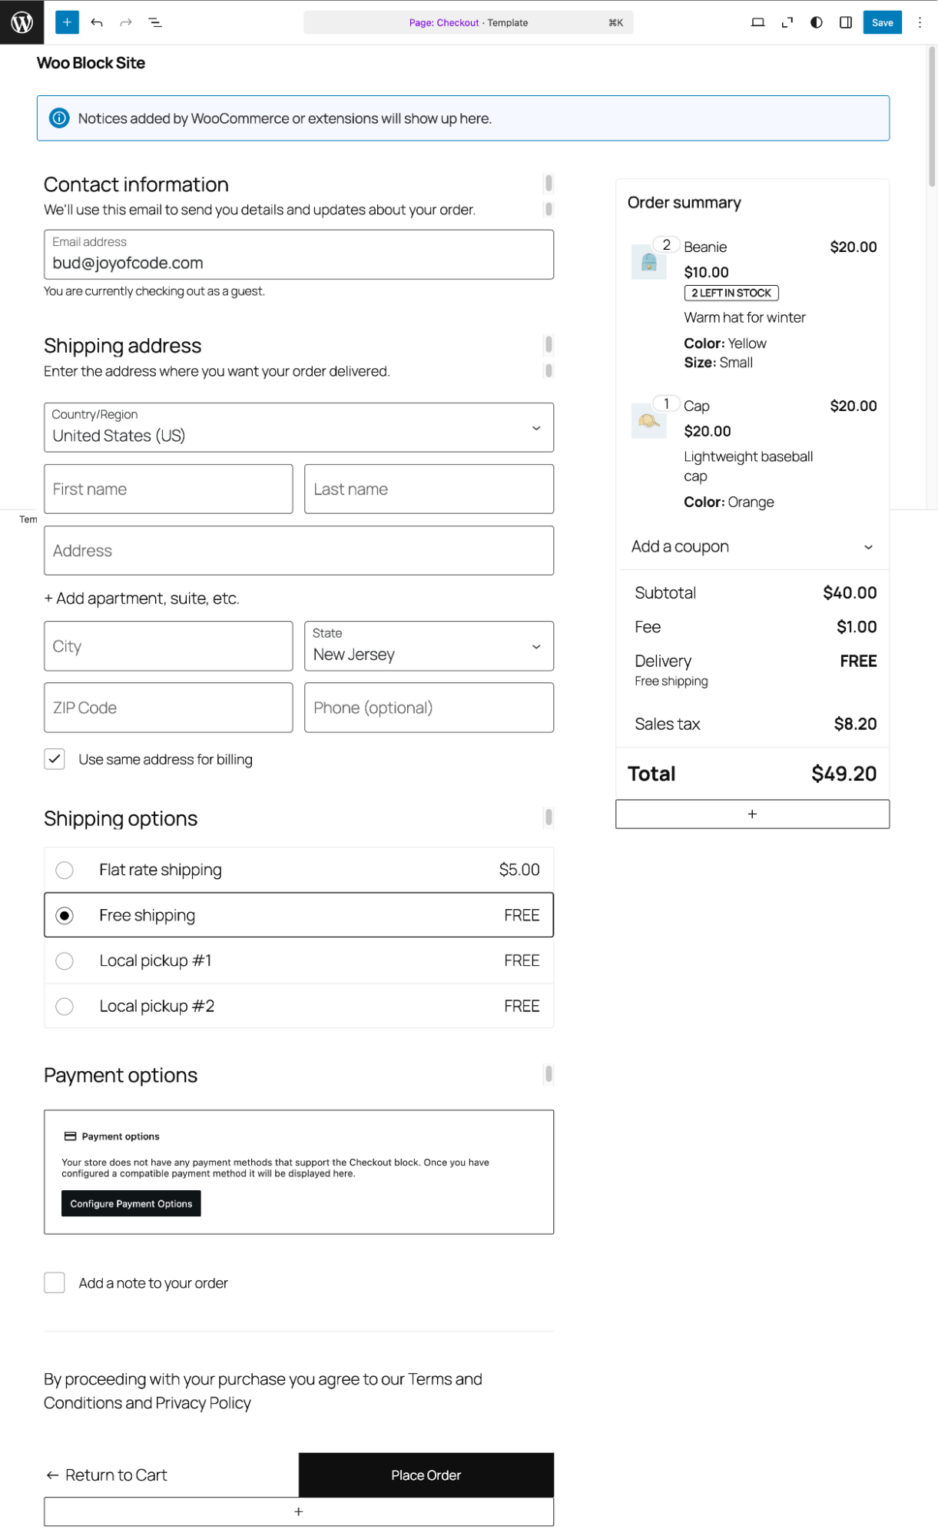Click the Redo arrow in the toolbar
Image resolution: width=938 pixels, height=1536 pixels.
pos(124,22)
